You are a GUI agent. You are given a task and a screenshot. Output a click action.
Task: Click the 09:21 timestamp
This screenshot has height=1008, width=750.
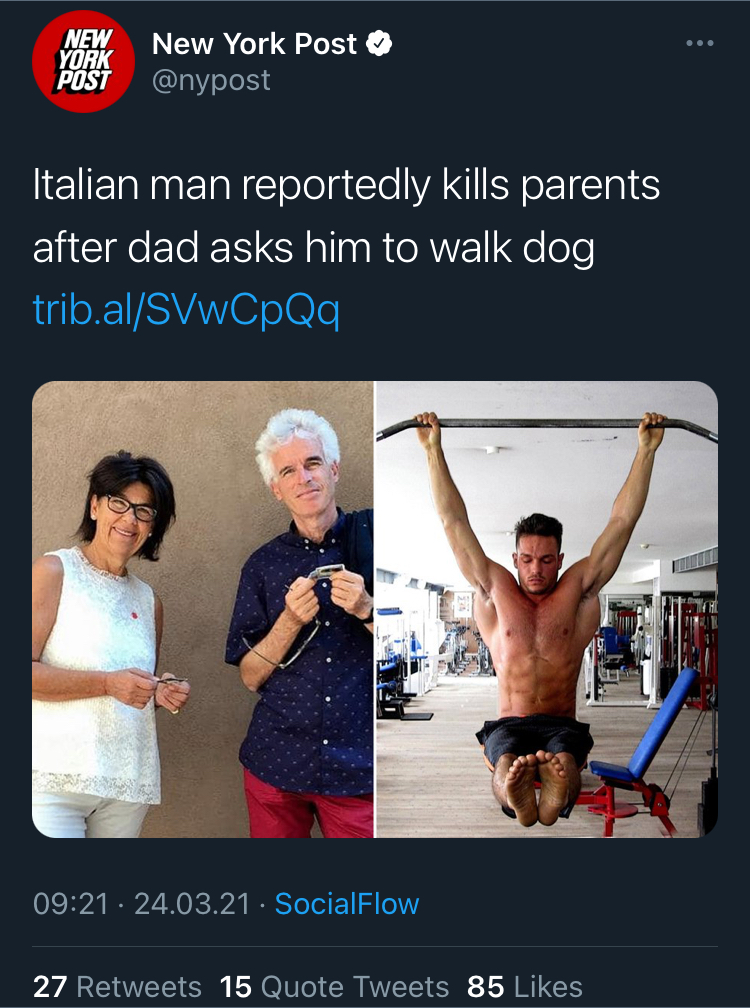click(71, 904)
